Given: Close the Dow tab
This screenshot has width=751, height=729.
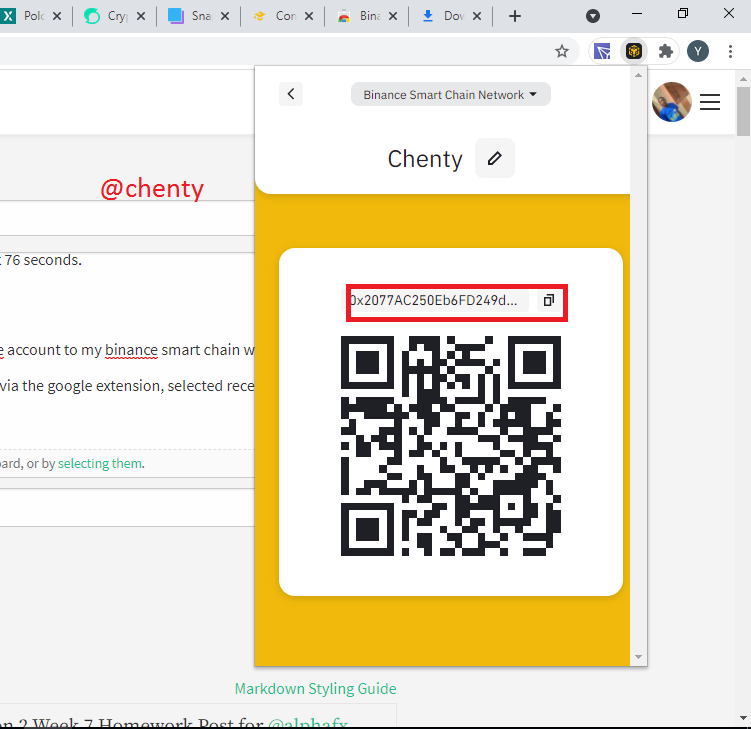Looking at the screenshot, I should click(477, 16).
